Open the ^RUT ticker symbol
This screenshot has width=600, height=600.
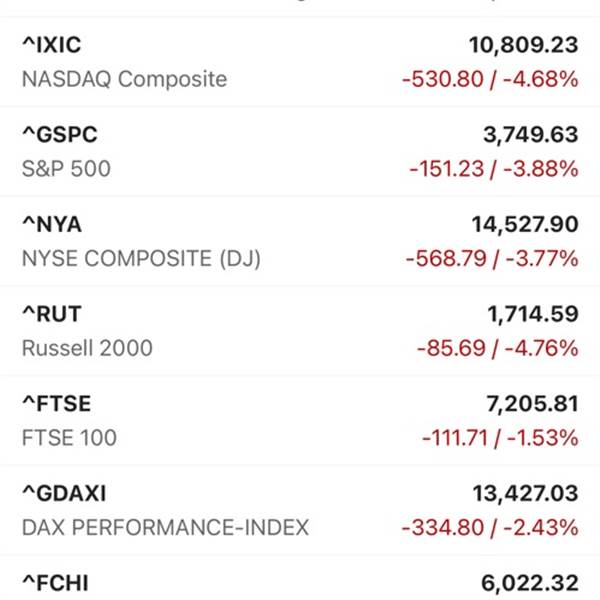click(x=52, y=314)
